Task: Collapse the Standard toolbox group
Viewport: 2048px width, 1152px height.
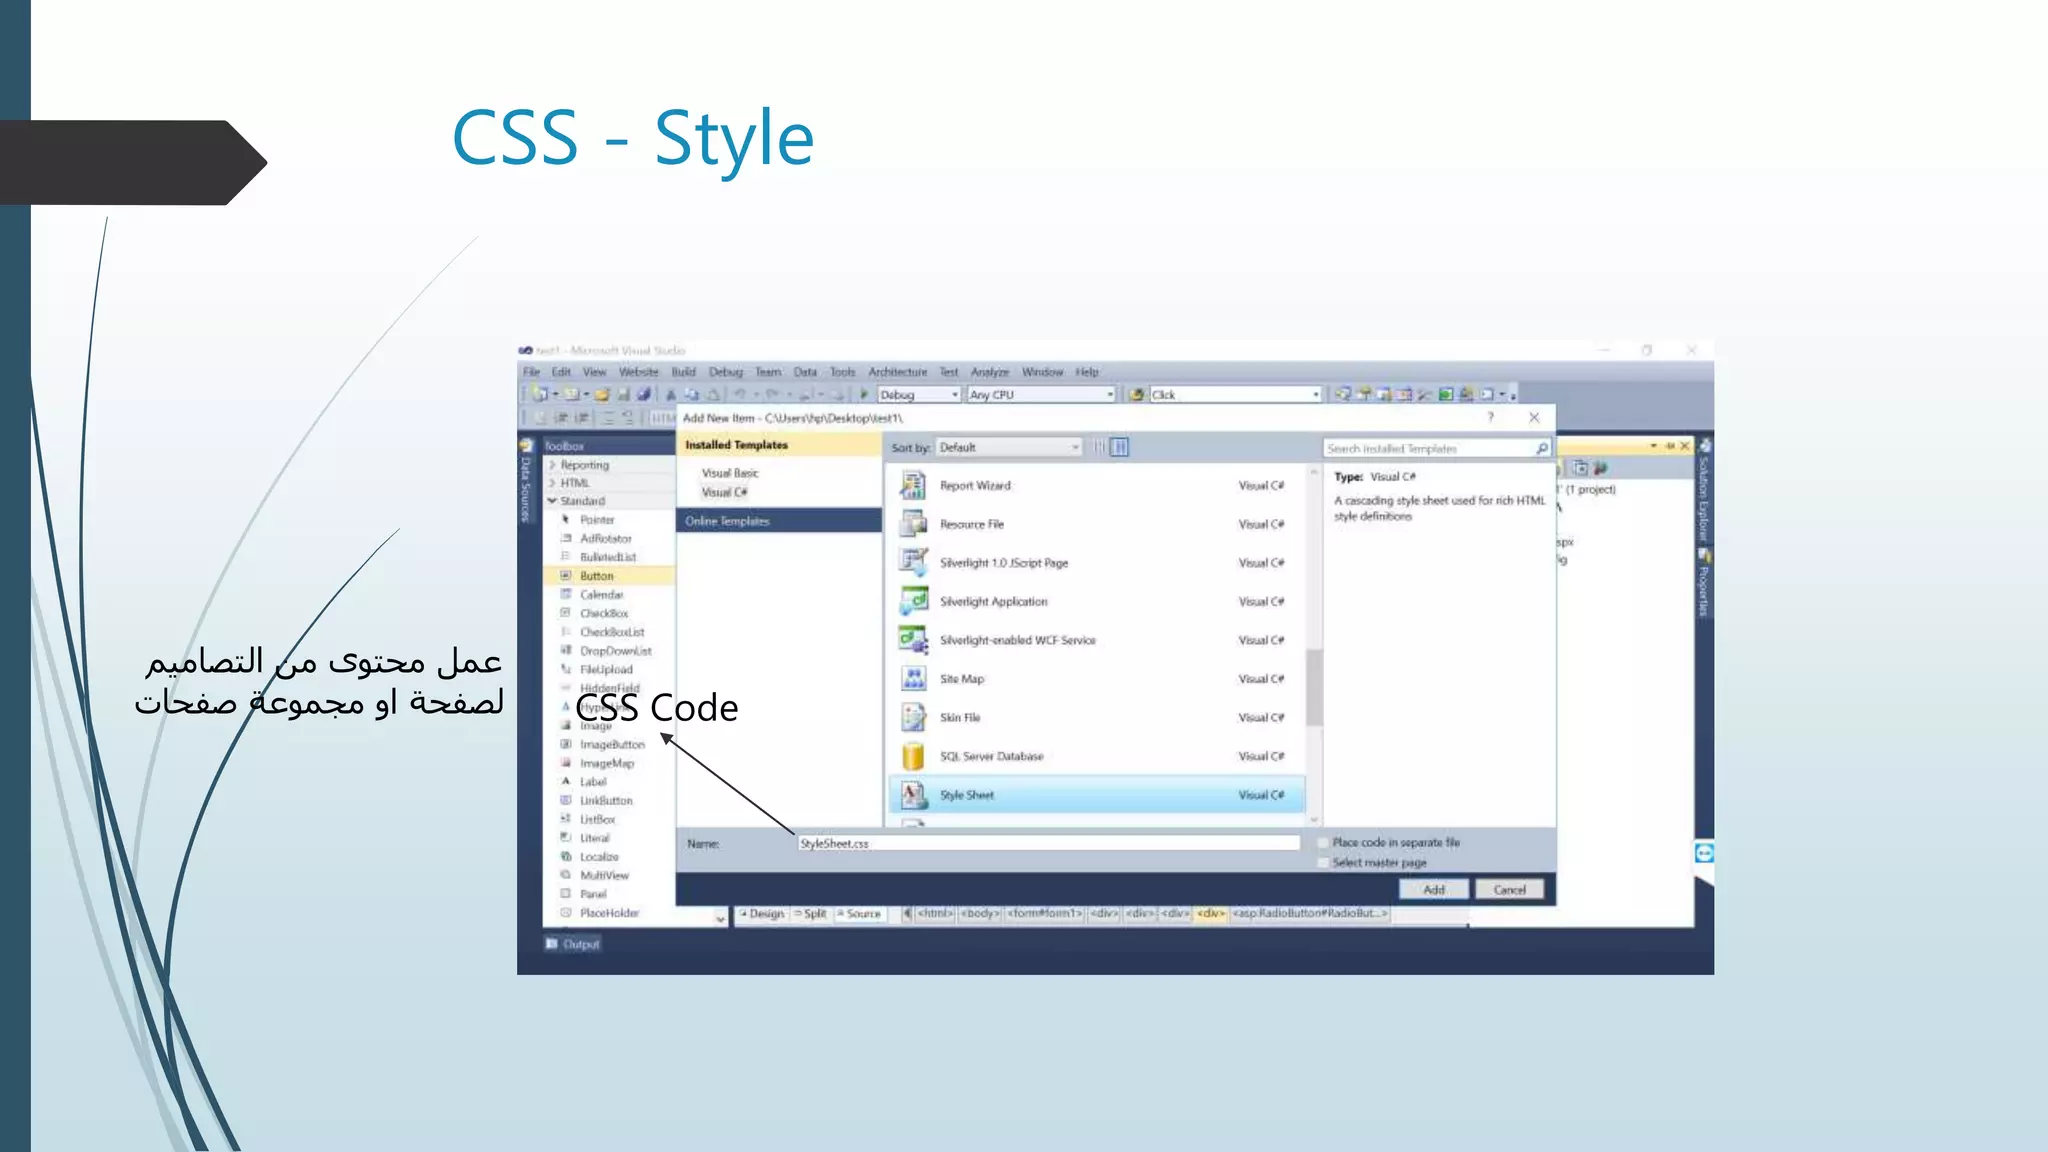Action: click(x=552, y=501)
